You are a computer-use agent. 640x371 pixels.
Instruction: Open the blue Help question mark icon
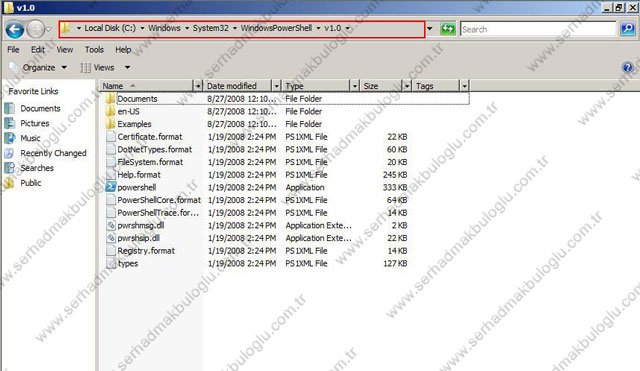pos(627,67)
